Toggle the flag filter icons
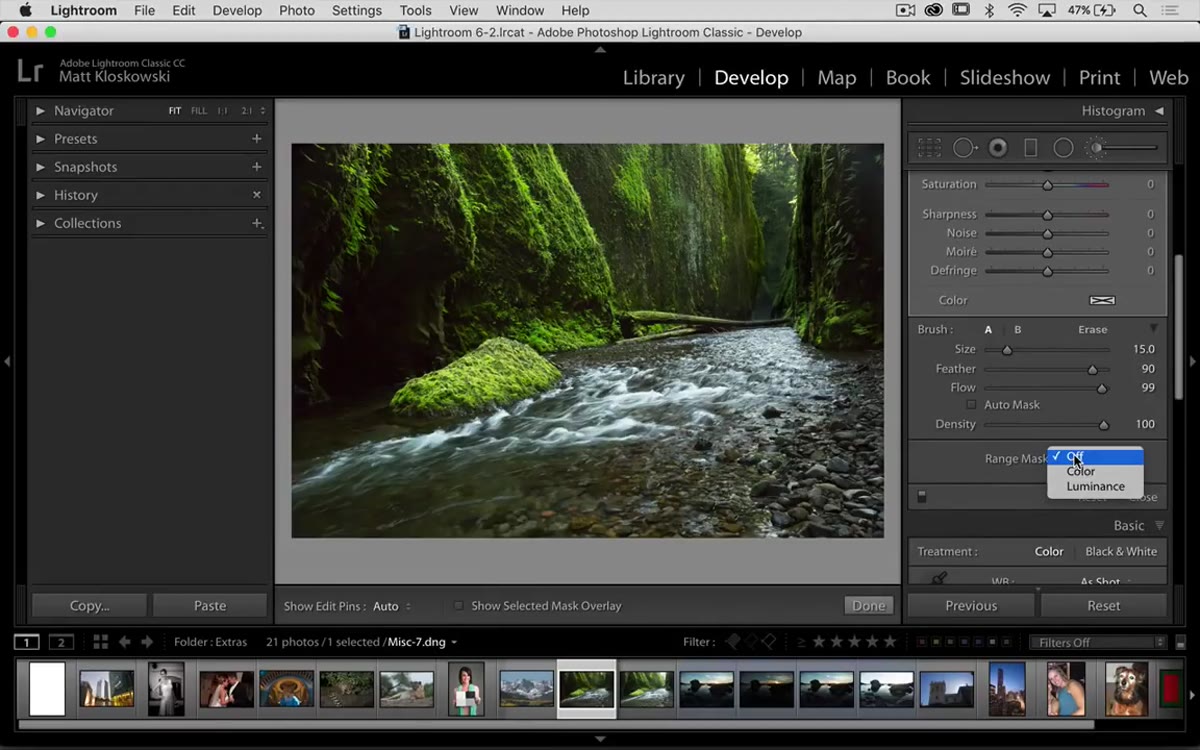The image size is (1200, 750). (749, 642)
